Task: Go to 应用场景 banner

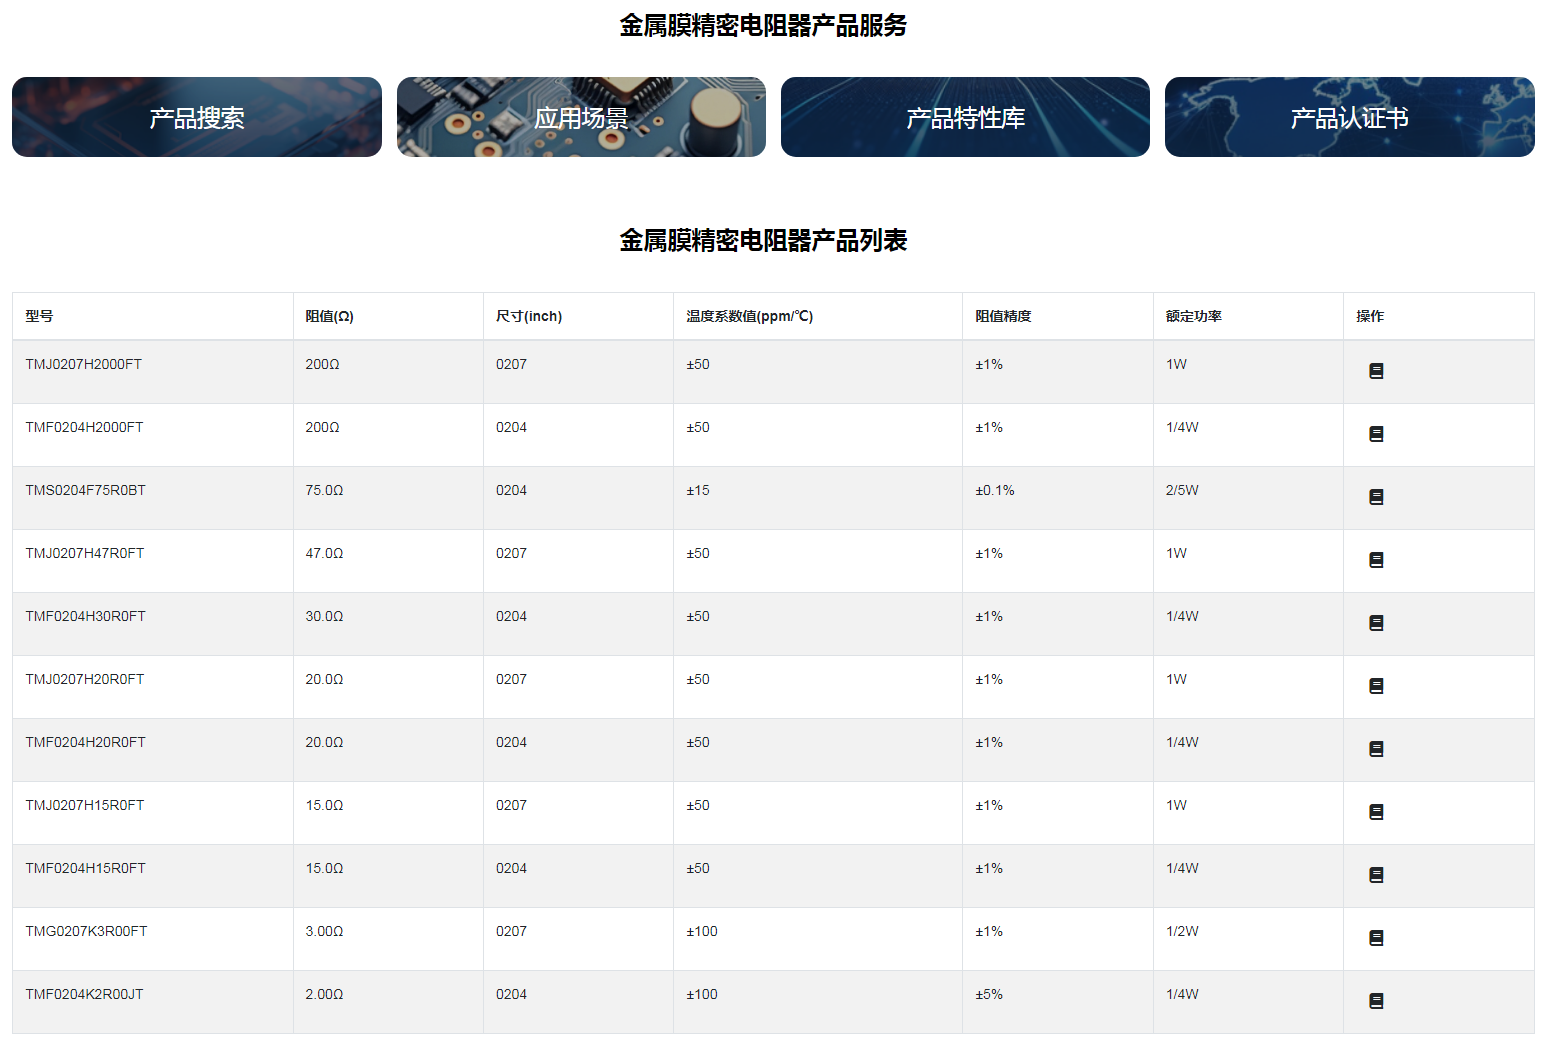Action: (x=581, y=117)
